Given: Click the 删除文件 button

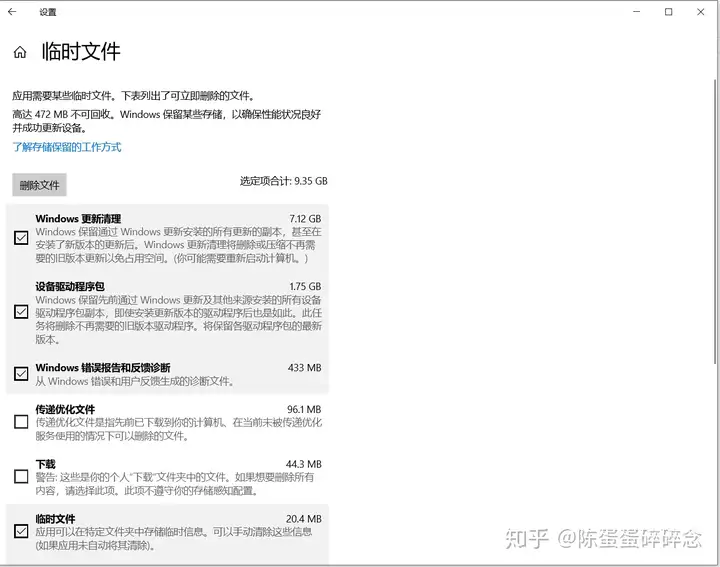Looking at the screenshot, I should pyautogui.click(x=39, y=185).
